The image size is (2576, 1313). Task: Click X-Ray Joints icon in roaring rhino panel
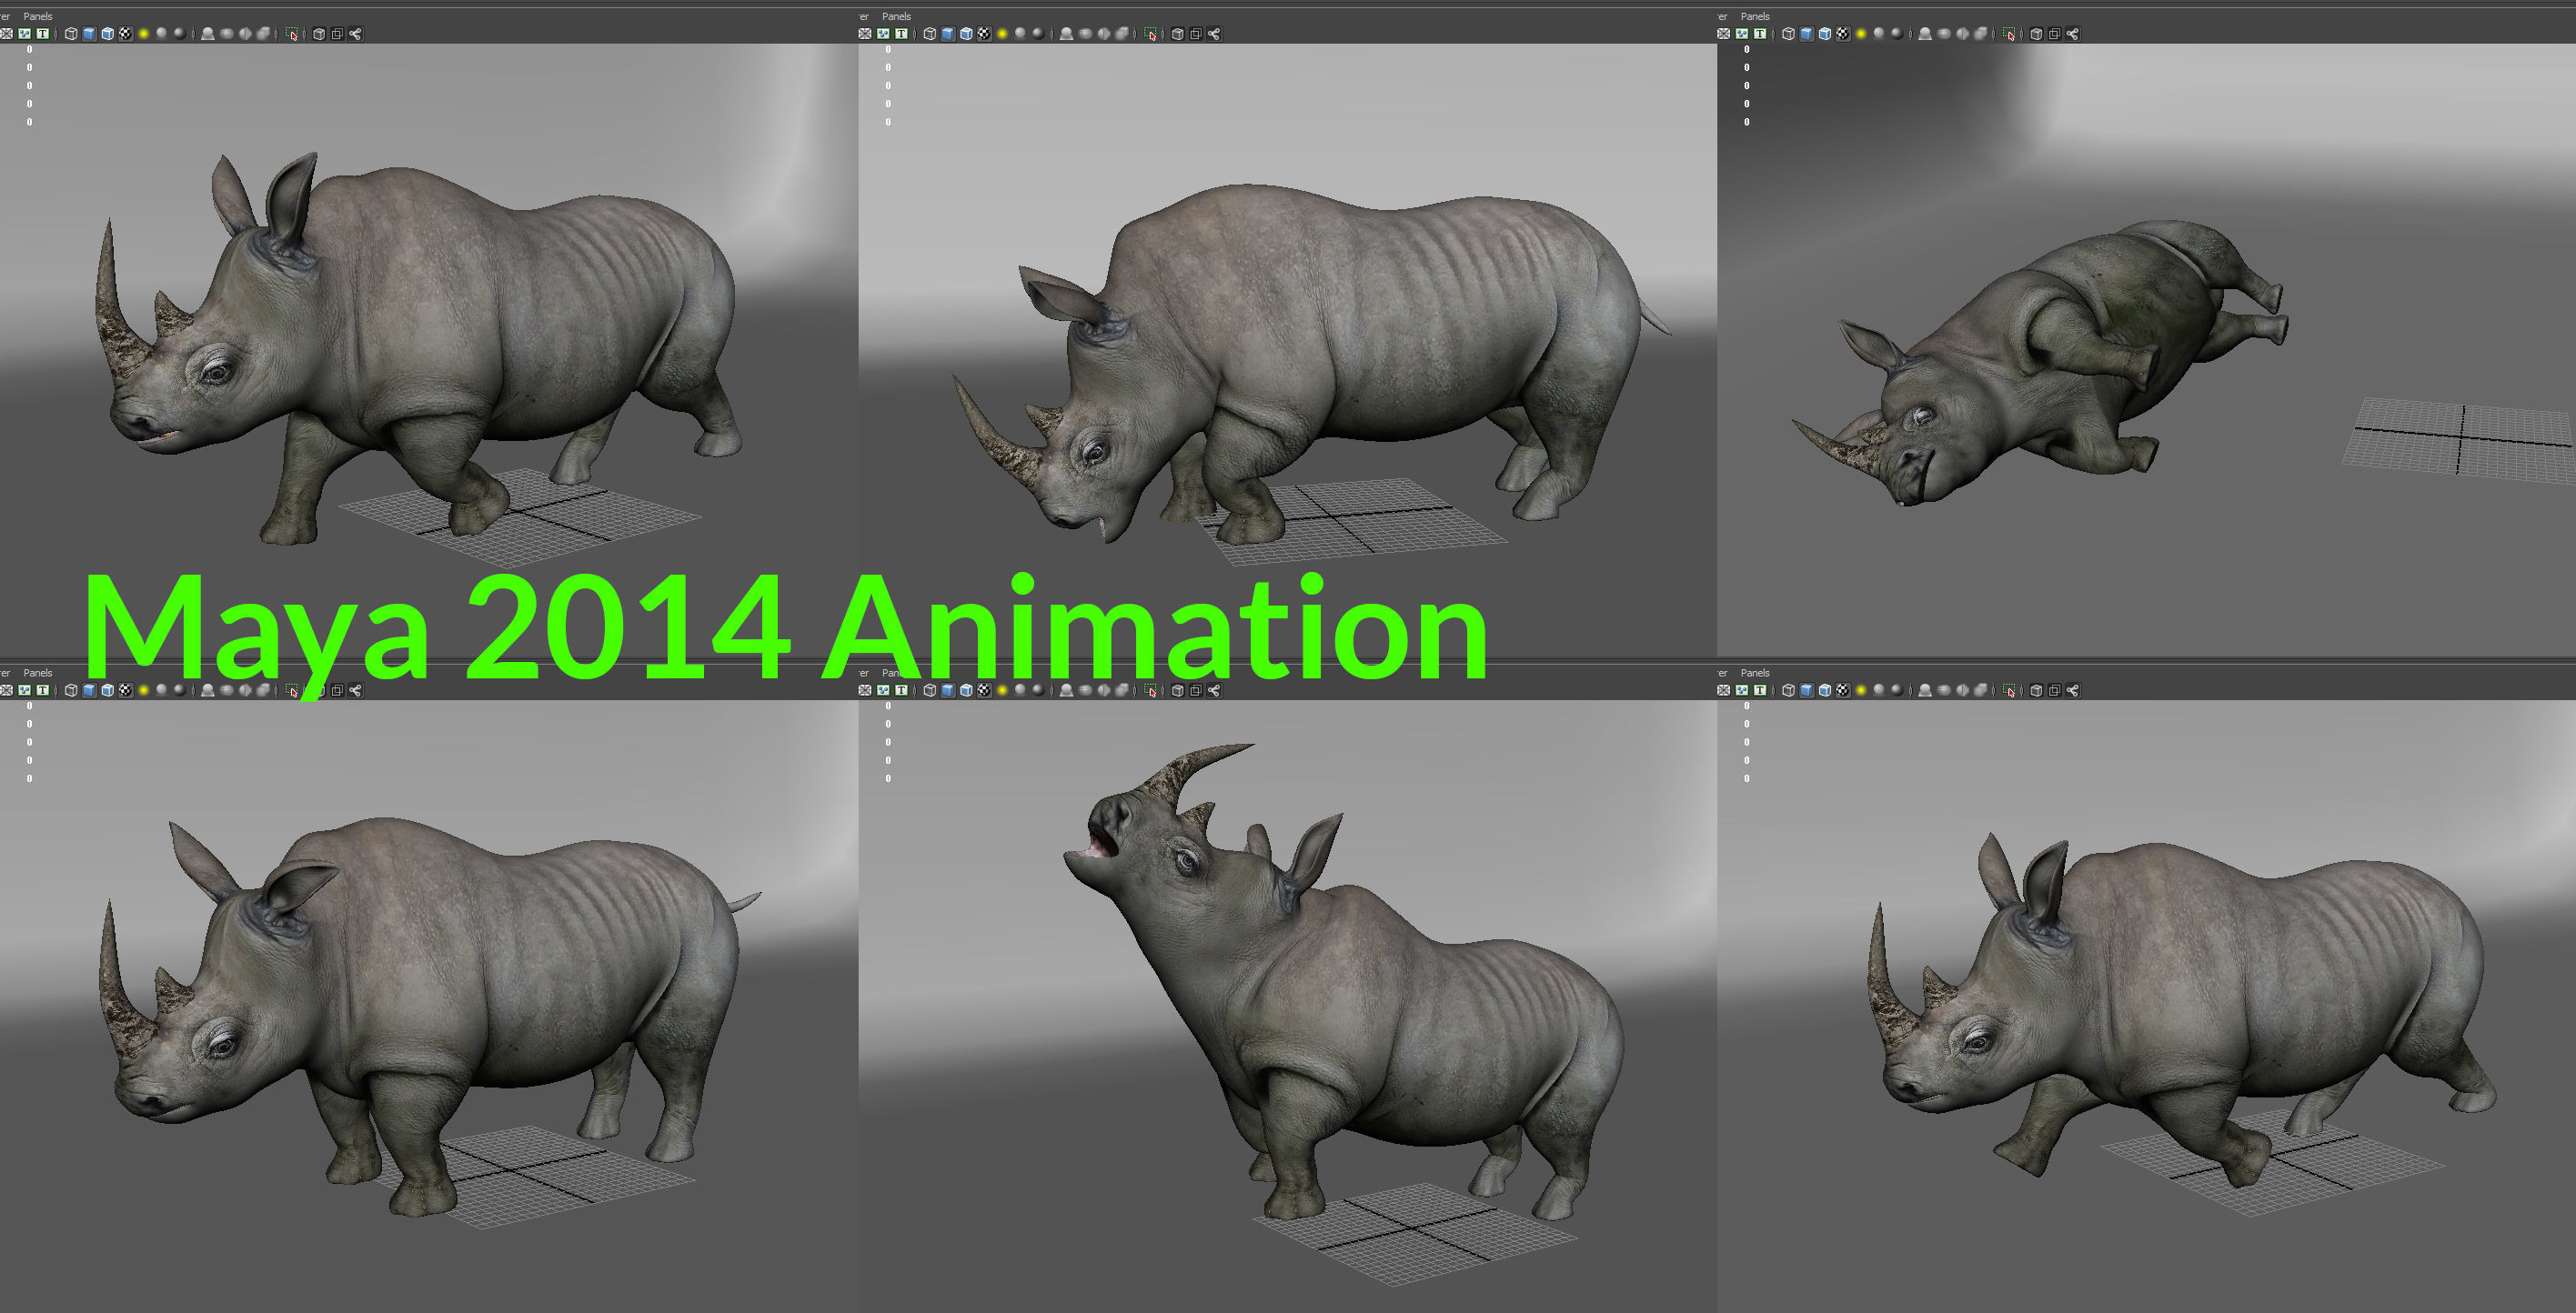pos(1214,691)
